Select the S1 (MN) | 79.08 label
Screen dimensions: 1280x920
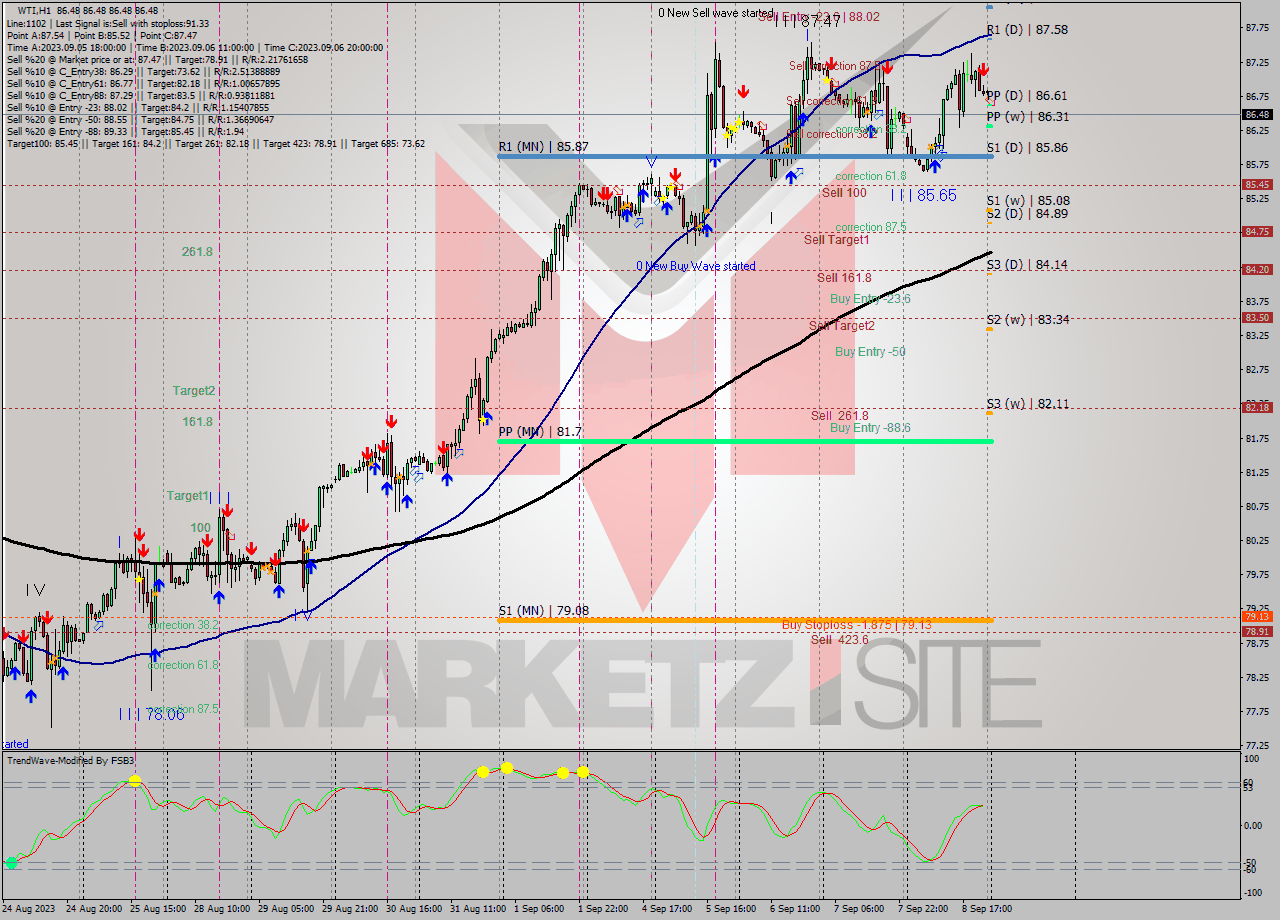(543, 610)
